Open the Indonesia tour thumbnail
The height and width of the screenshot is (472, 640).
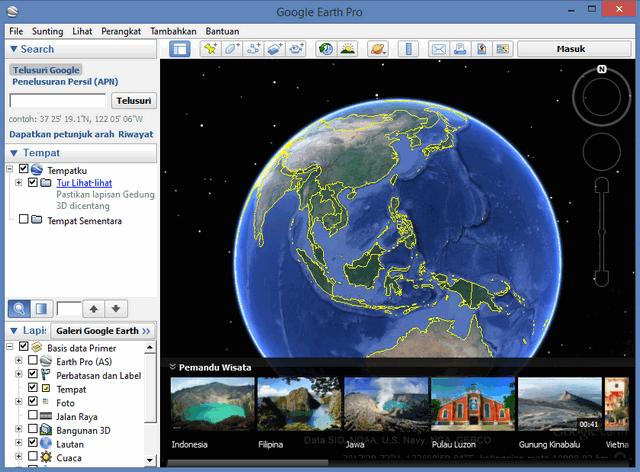pyautogui.click(x=212, y=403)
